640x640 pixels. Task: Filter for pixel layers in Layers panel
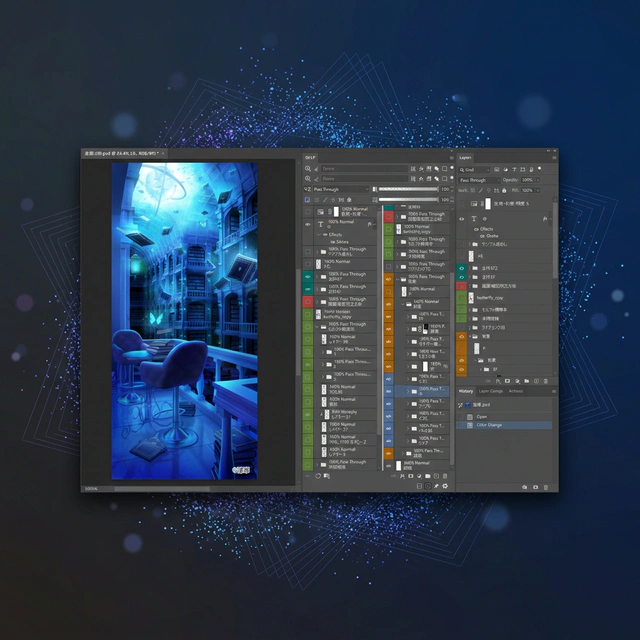(x=496, y=169)
